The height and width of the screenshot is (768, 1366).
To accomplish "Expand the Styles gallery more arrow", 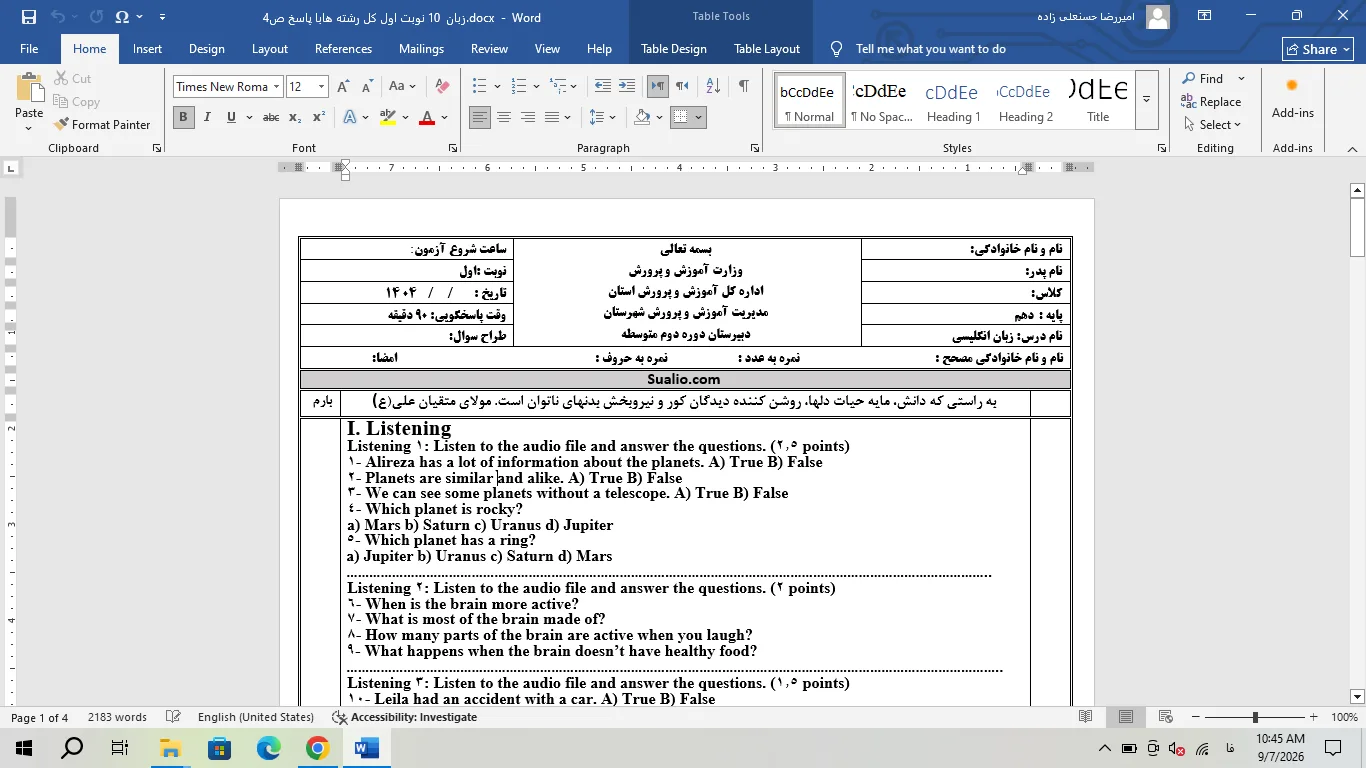I will click(x=1147, y=99).
